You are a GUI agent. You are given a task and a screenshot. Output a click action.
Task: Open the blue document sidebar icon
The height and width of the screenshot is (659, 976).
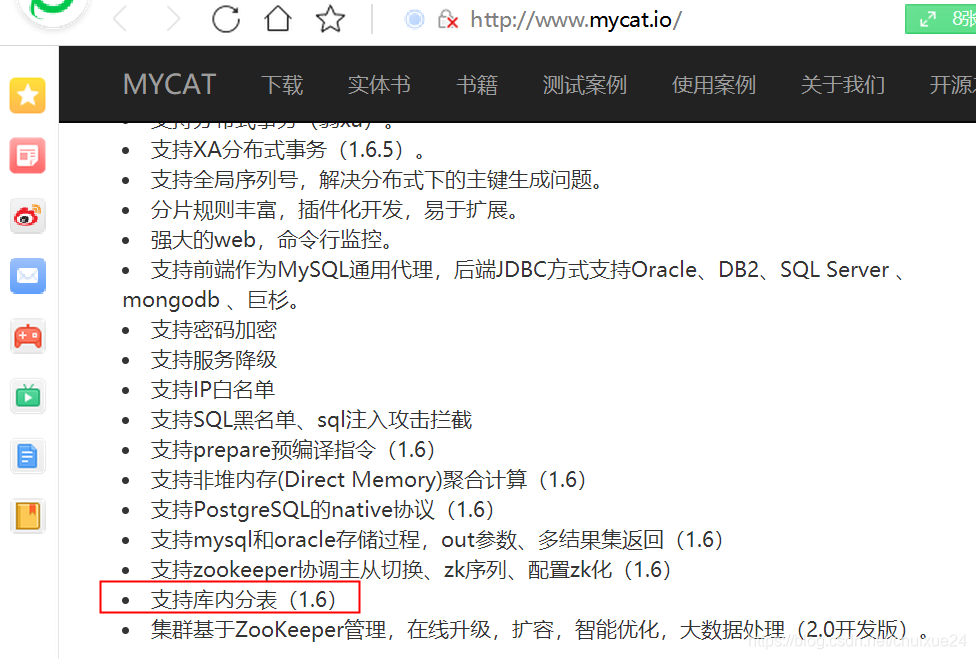pyautogui.click(x=27, y=456)
